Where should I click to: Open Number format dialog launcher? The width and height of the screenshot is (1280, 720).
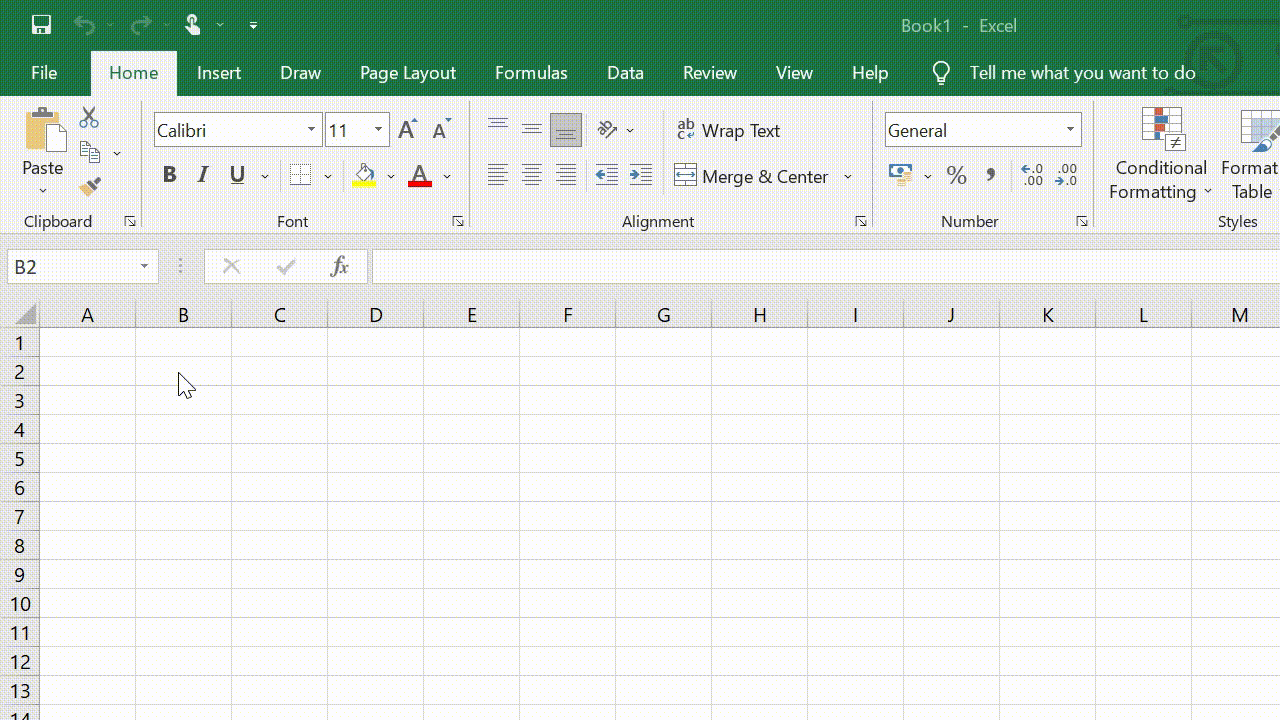[1082, 222]
